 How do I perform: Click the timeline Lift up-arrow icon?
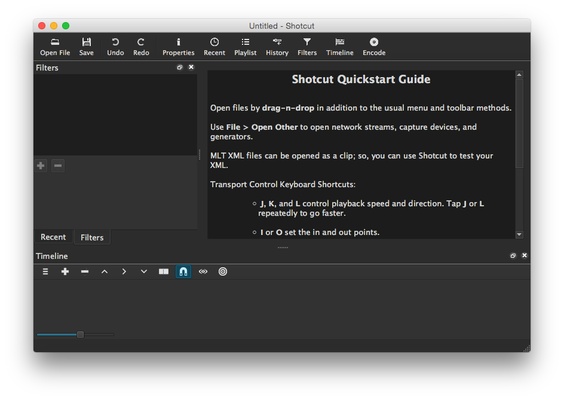[104, 272]
